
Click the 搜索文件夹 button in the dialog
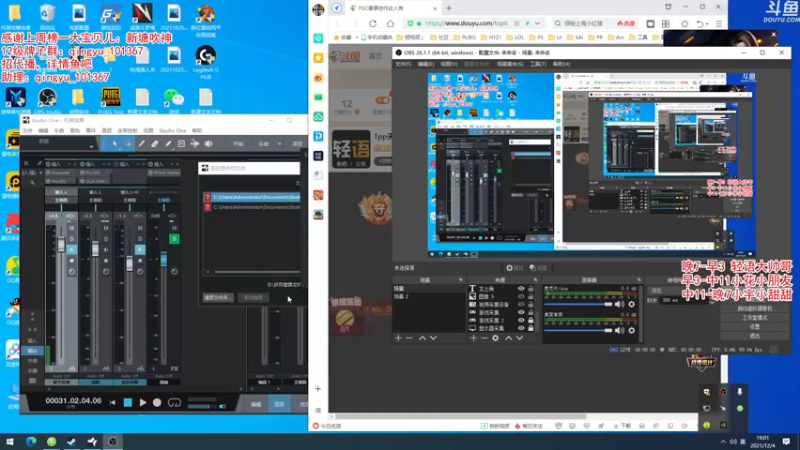pos(218,297)
